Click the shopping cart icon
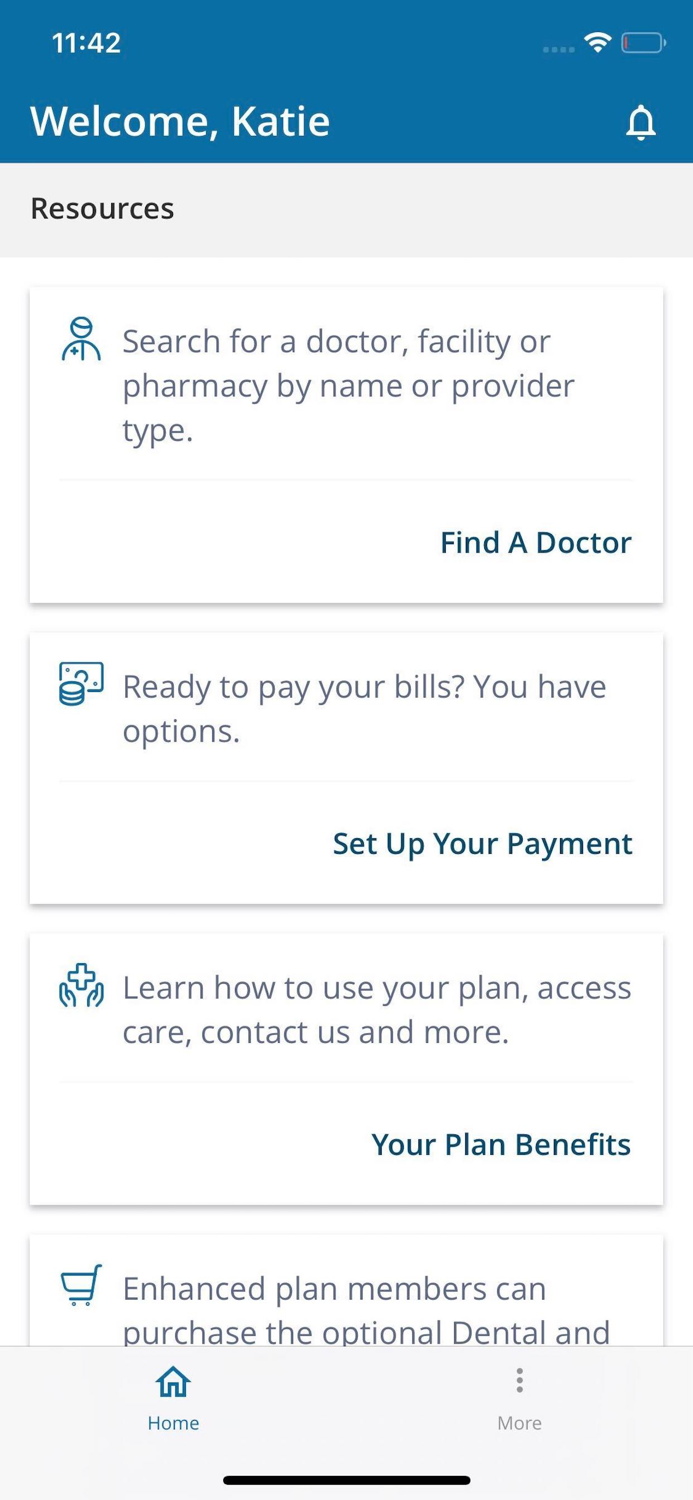Image resolution: width=693 pixels, height=1500 pixels. point(81,1287)
